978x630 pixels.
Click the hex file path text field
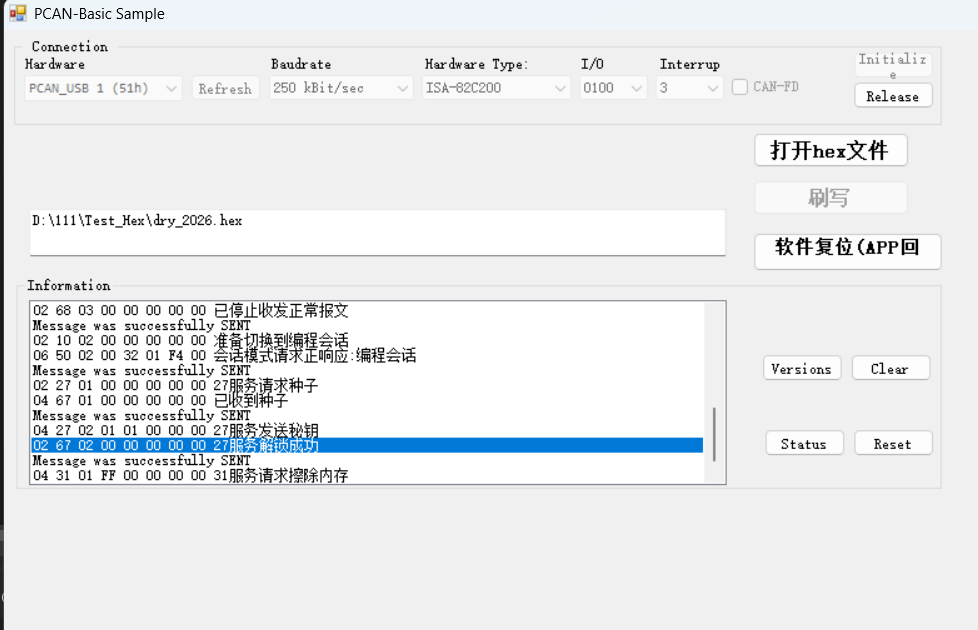(x=377, y=232)
